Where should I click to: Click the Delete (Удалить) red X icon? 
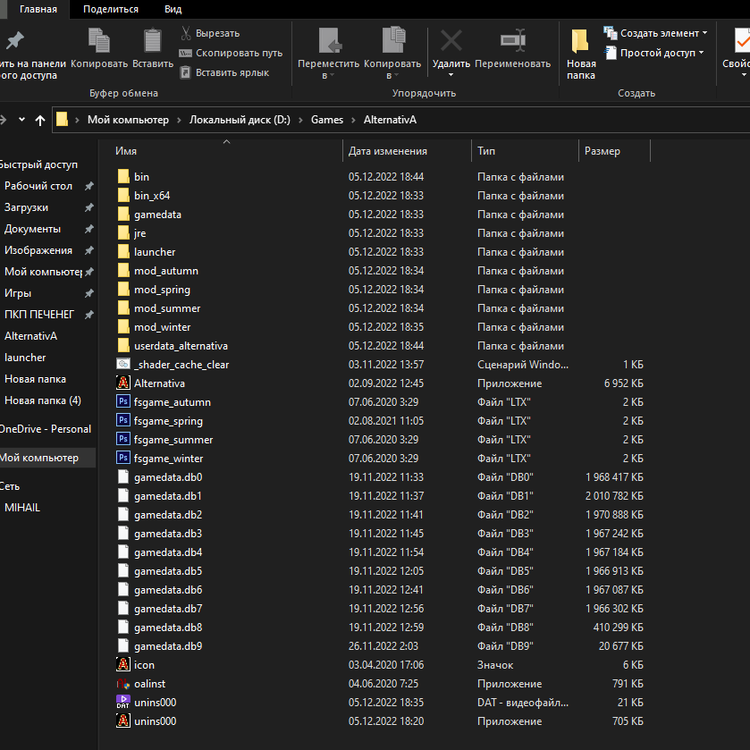pyautogui.click(x=451, y=41)
